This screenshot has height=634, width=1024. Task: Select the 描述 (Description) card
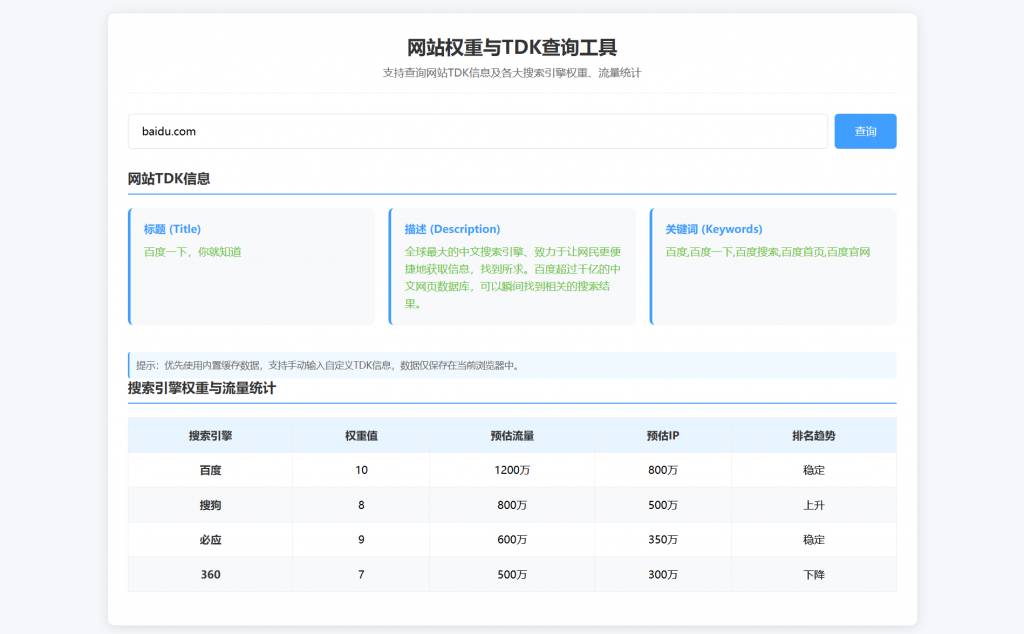coord(512,266)
